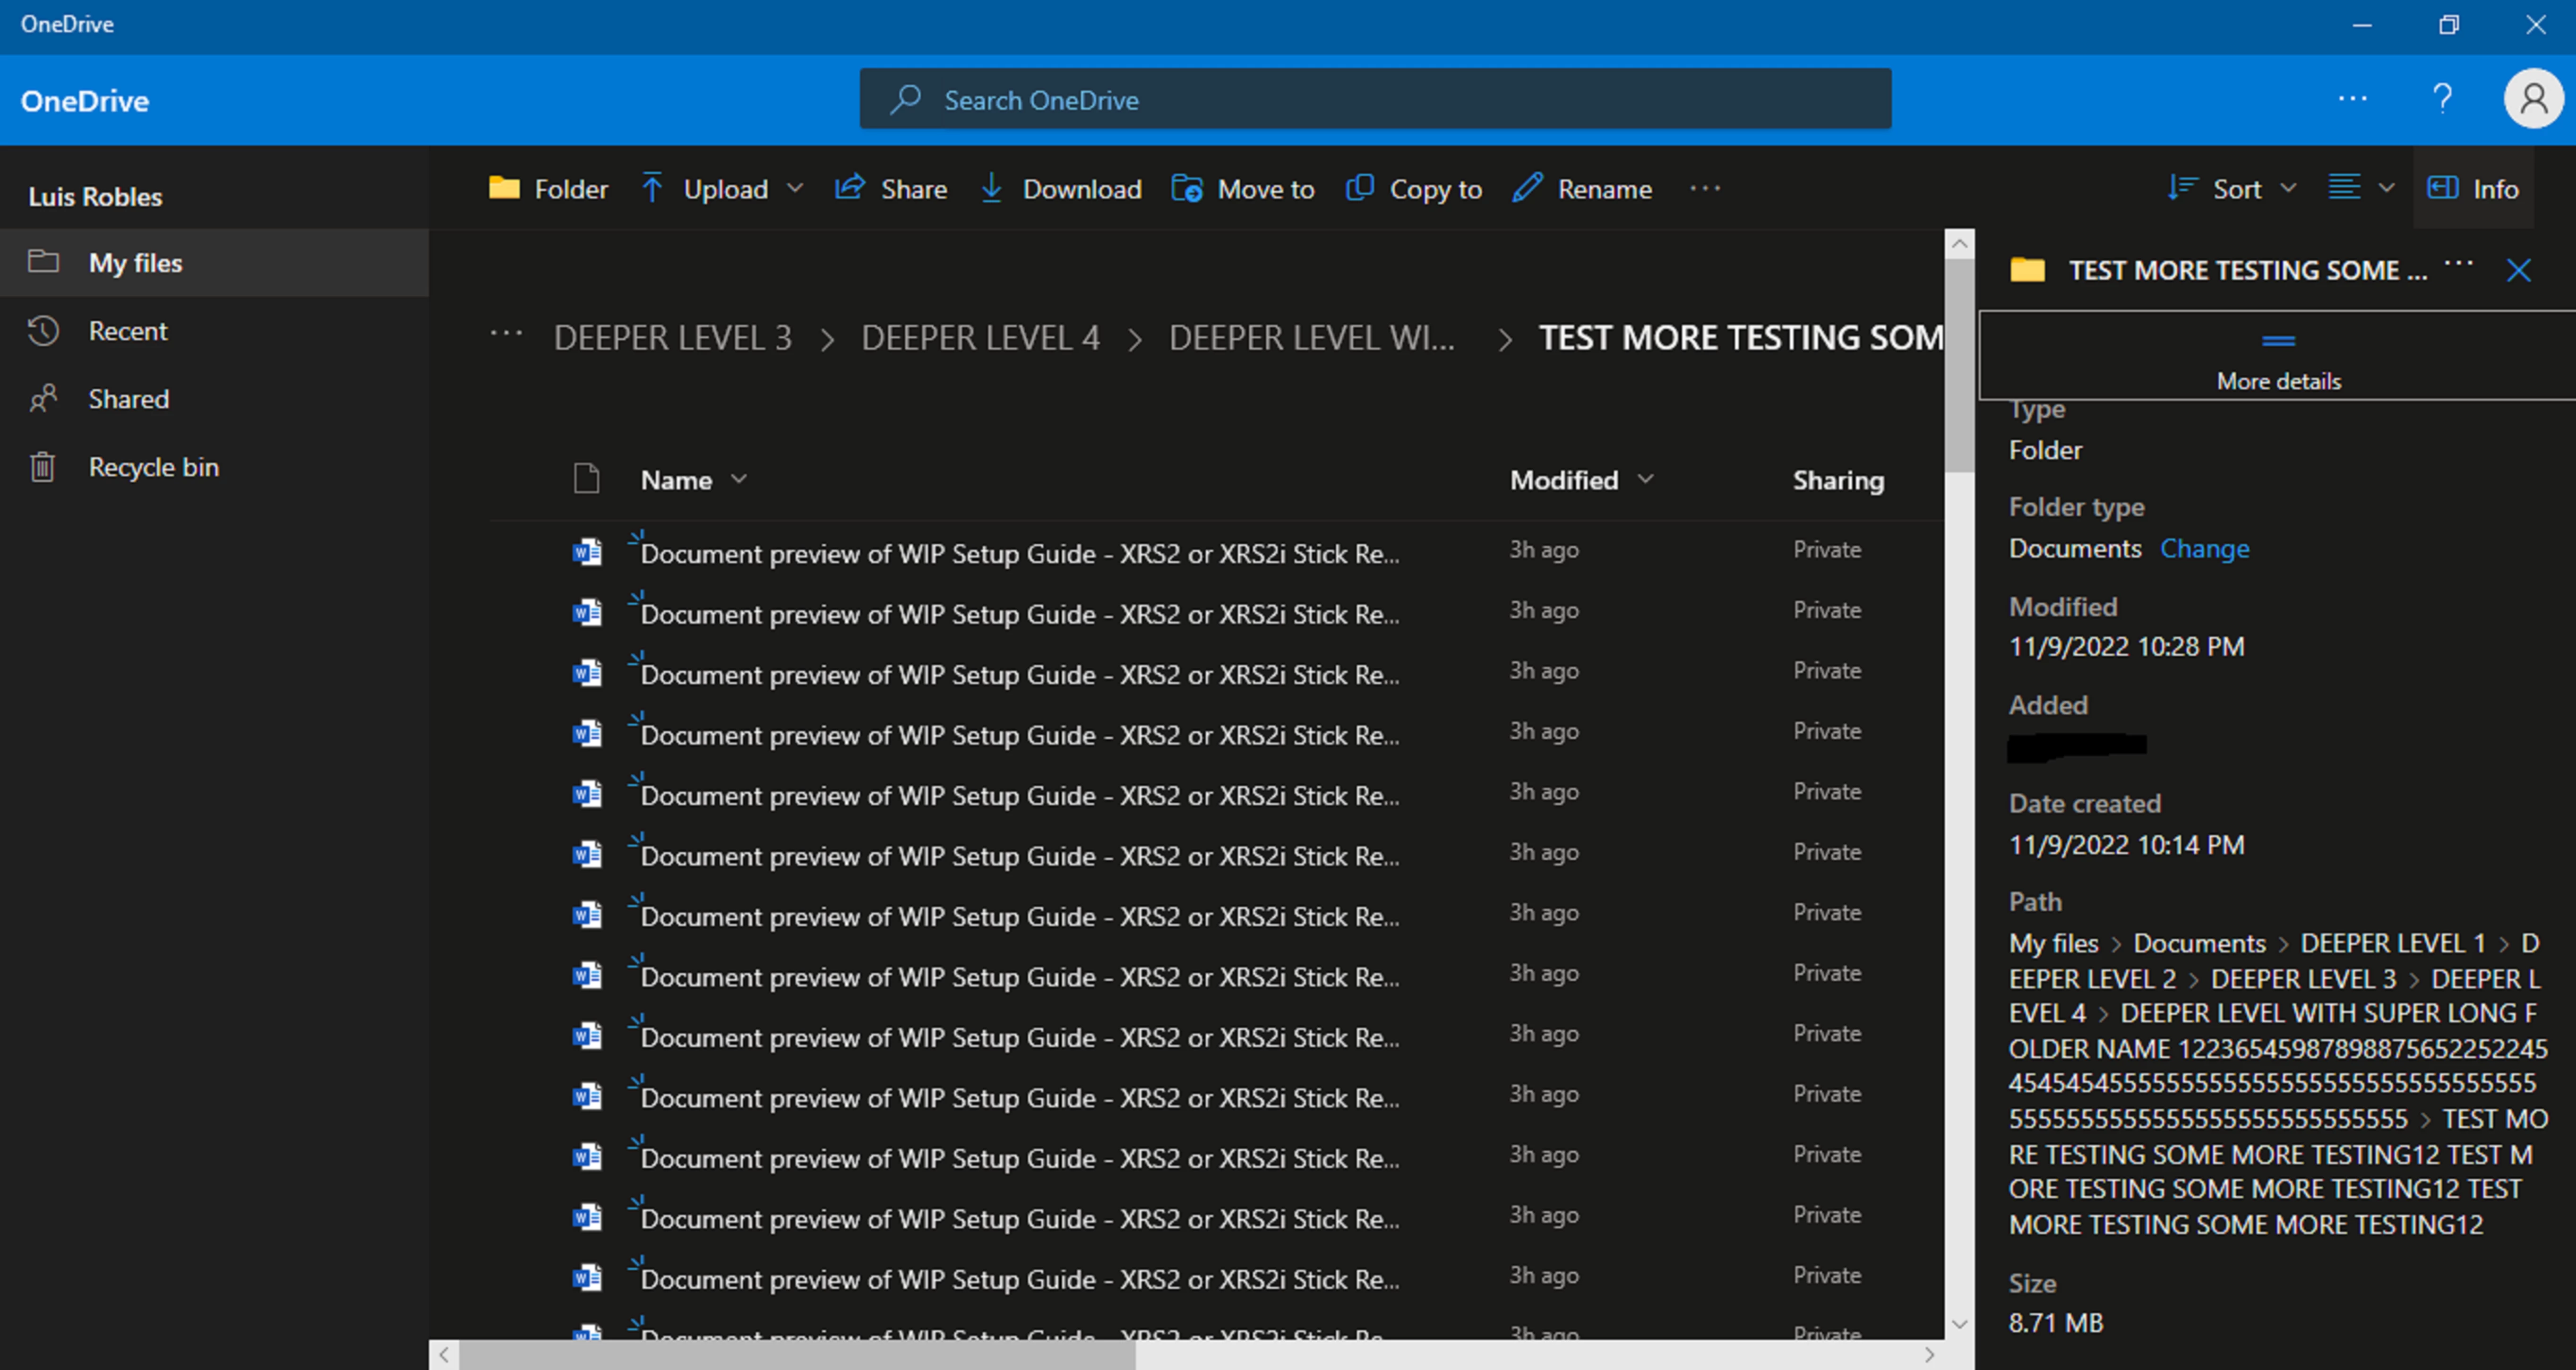Click the Share toolbar icon
The image size is (2576, 1370).
850,188
